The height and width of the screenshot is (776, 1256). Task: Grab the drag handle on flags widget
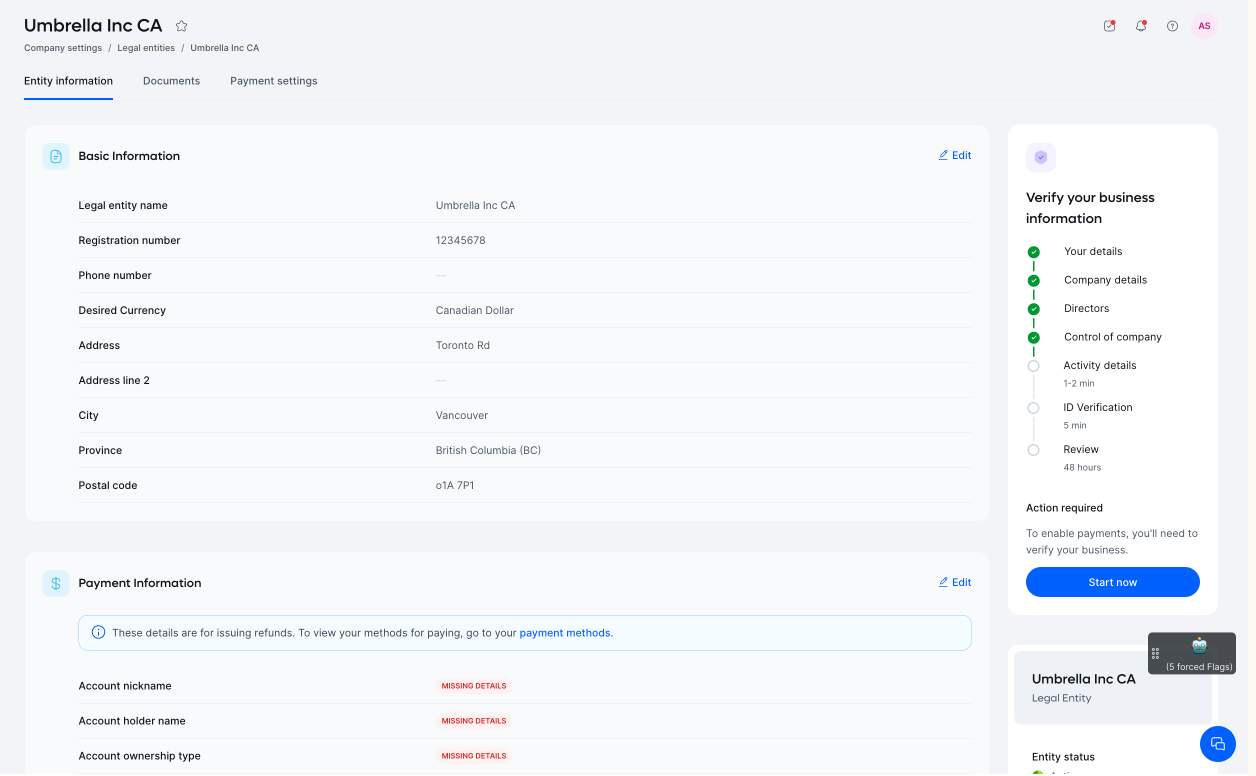(x=1155, y=653)
